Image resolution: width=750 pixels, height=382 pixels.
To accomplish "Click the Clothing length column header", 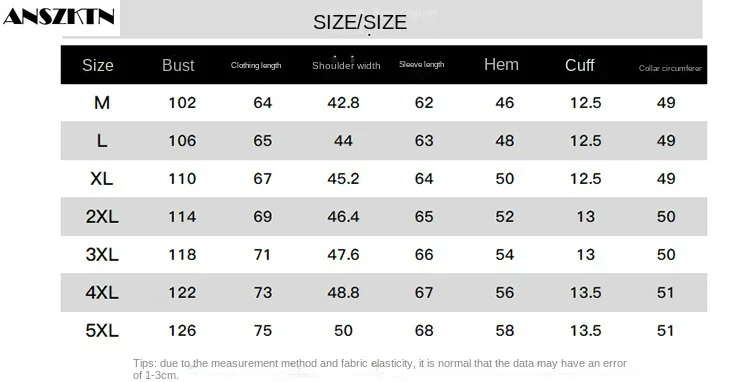I will [x=256, y=65].
